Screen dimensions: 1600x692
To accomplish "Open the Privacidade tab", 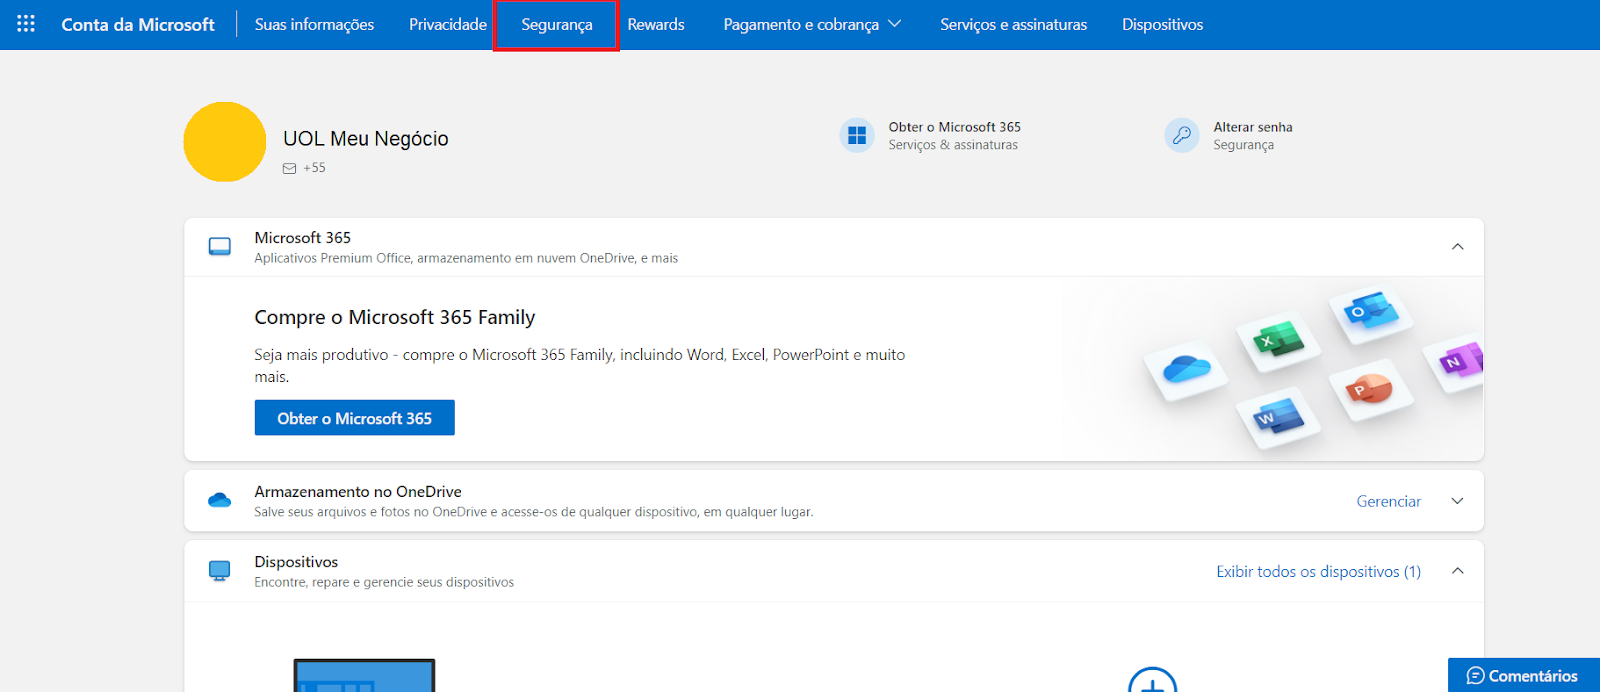I will tap(448, 24).
